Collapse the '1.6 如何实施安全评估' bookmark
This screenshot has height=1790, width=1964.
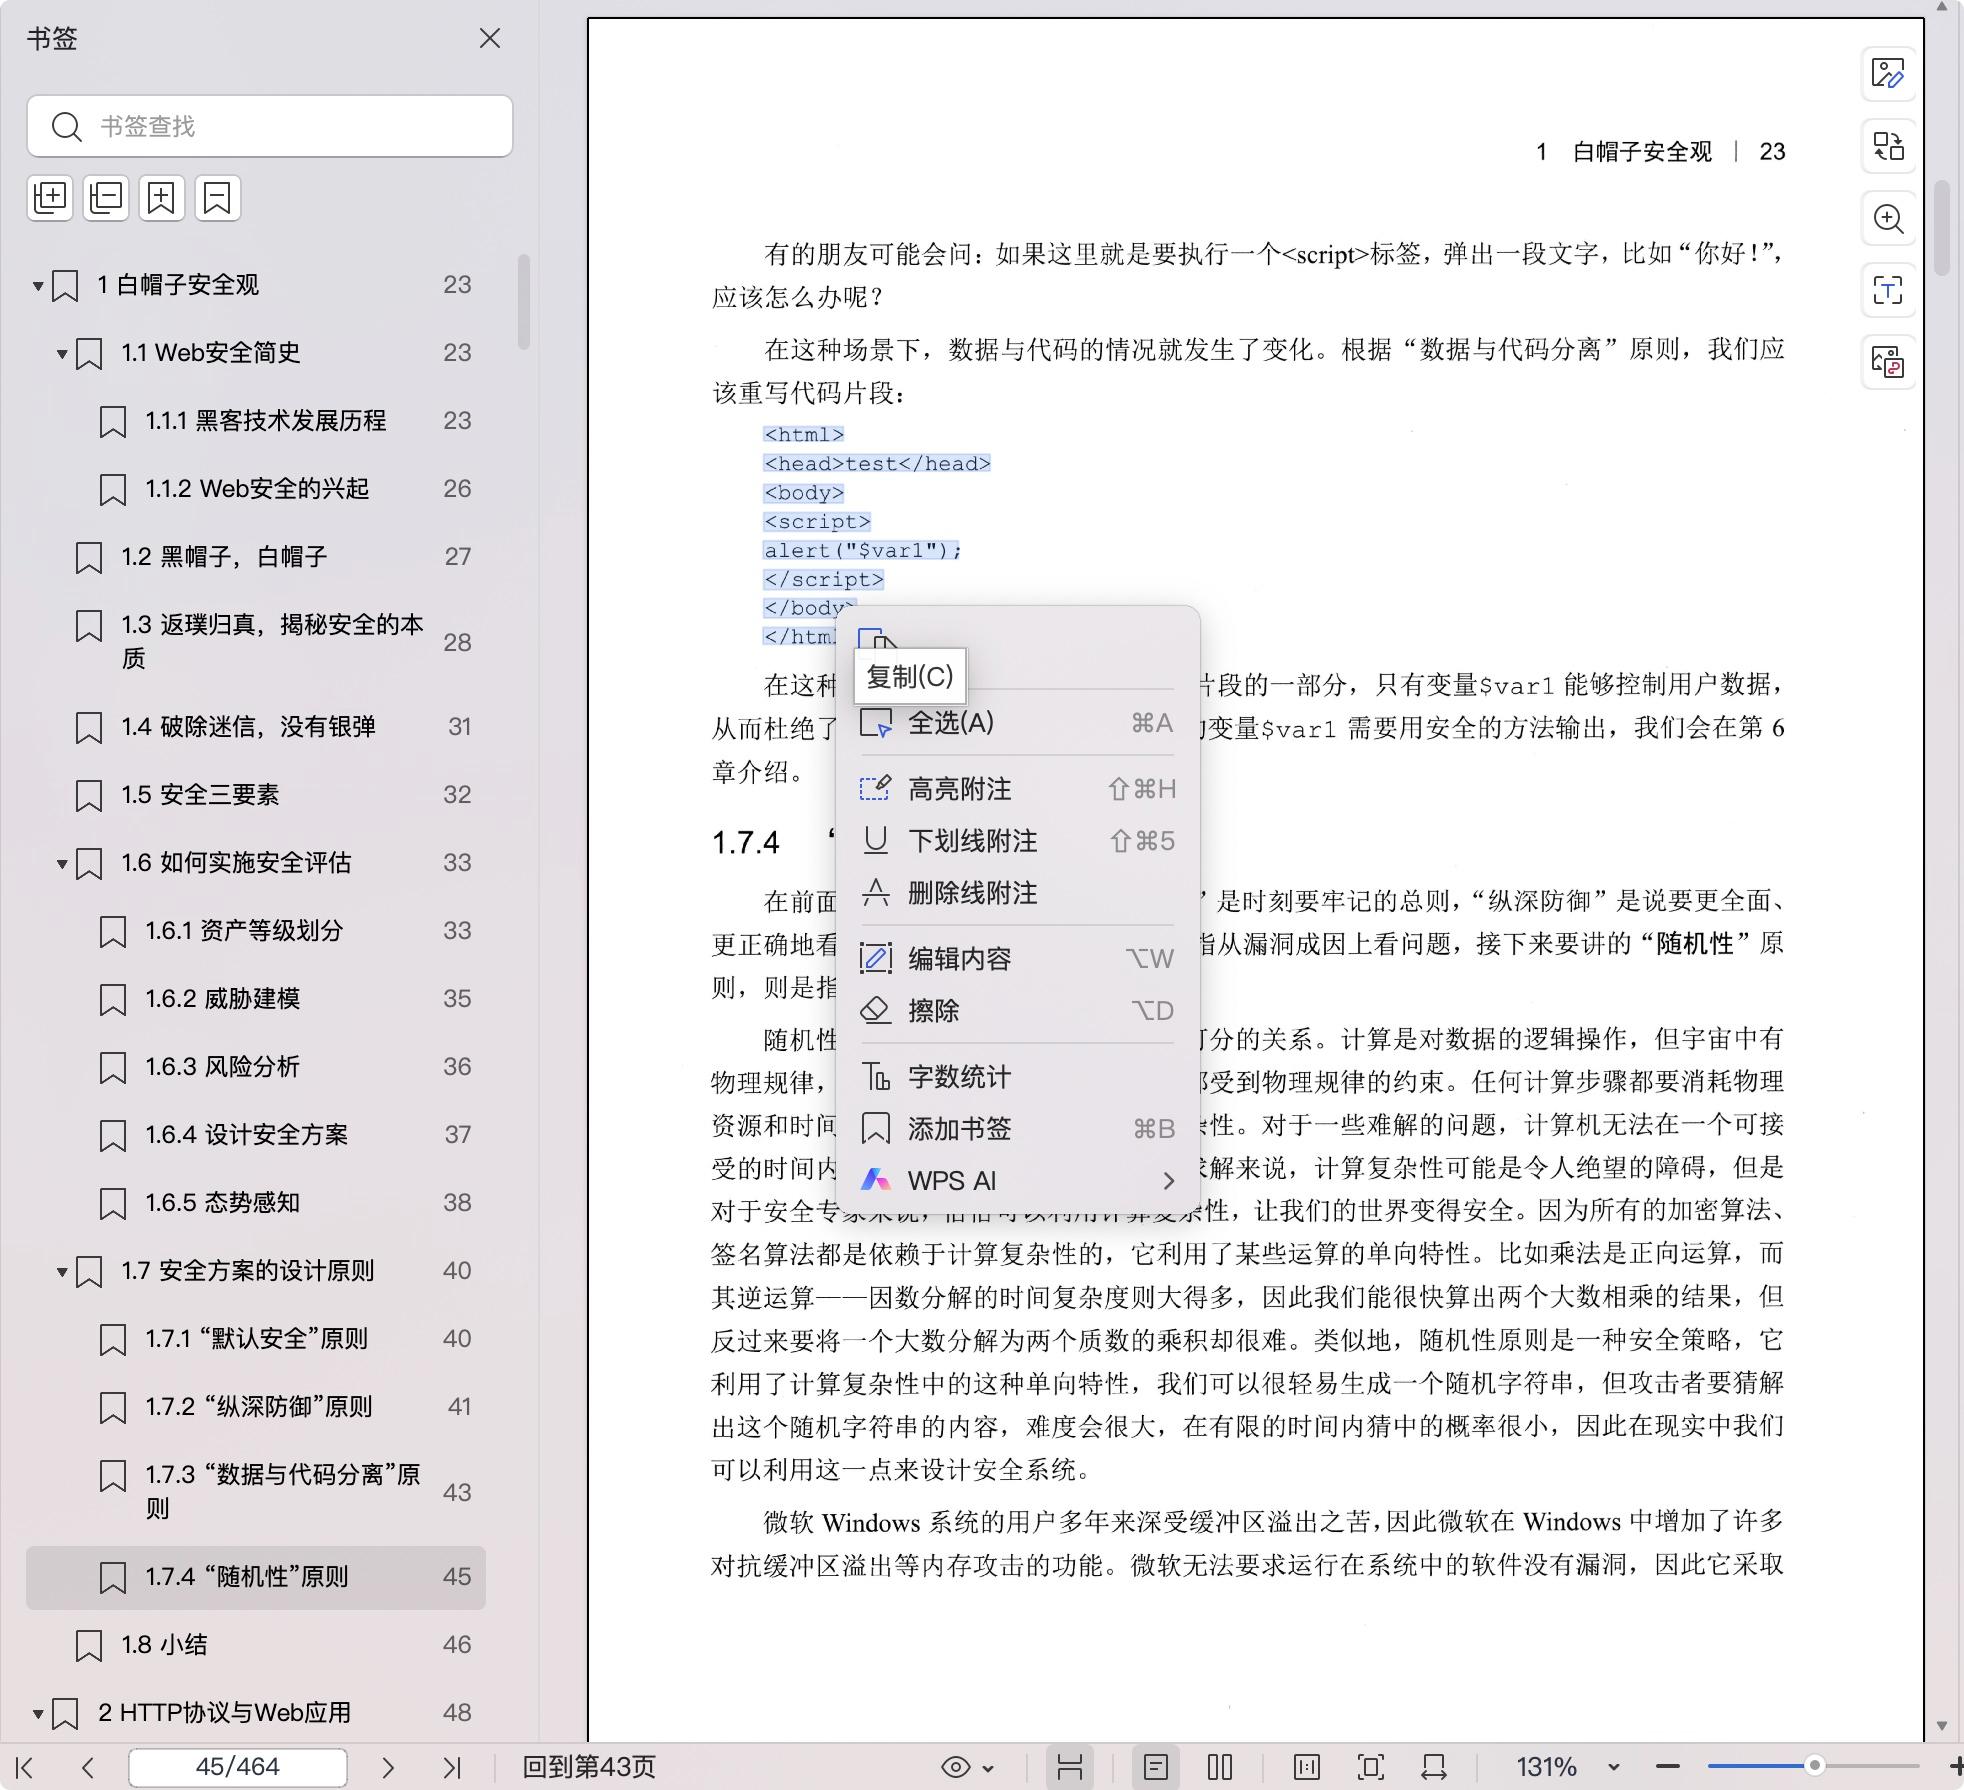click(62, 864)
